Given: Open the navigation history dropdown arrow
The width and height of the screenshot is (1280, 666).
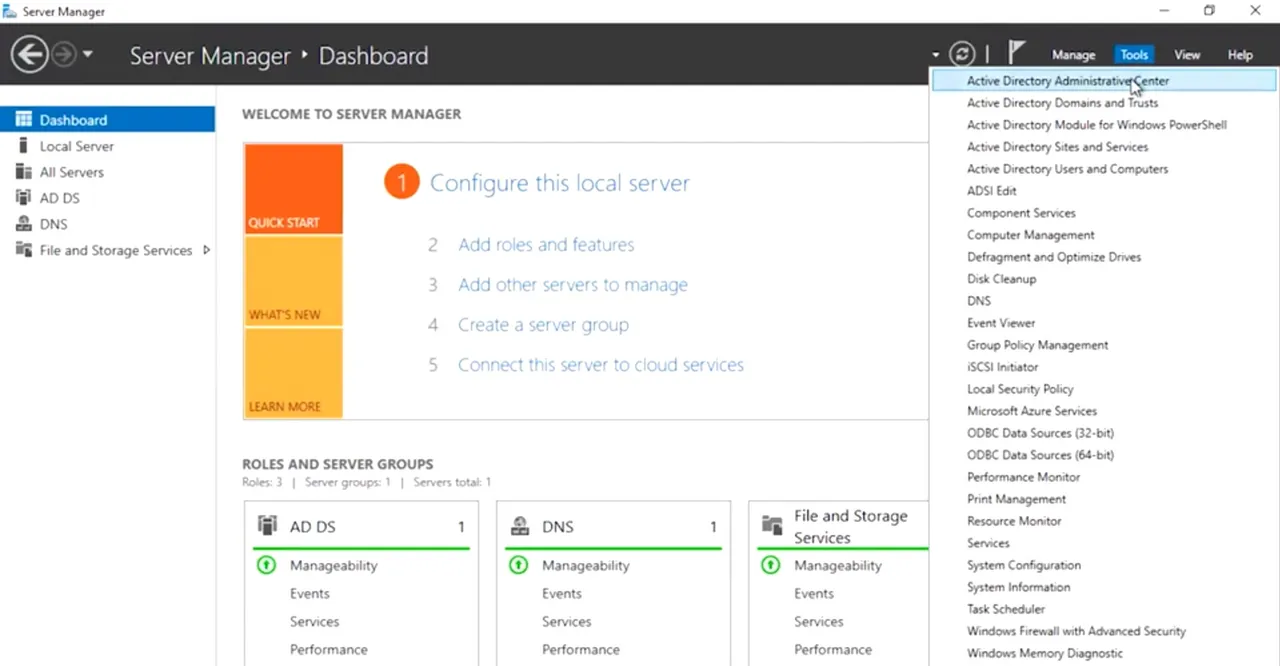Looking at the screenshot, I should click(88, 54).
